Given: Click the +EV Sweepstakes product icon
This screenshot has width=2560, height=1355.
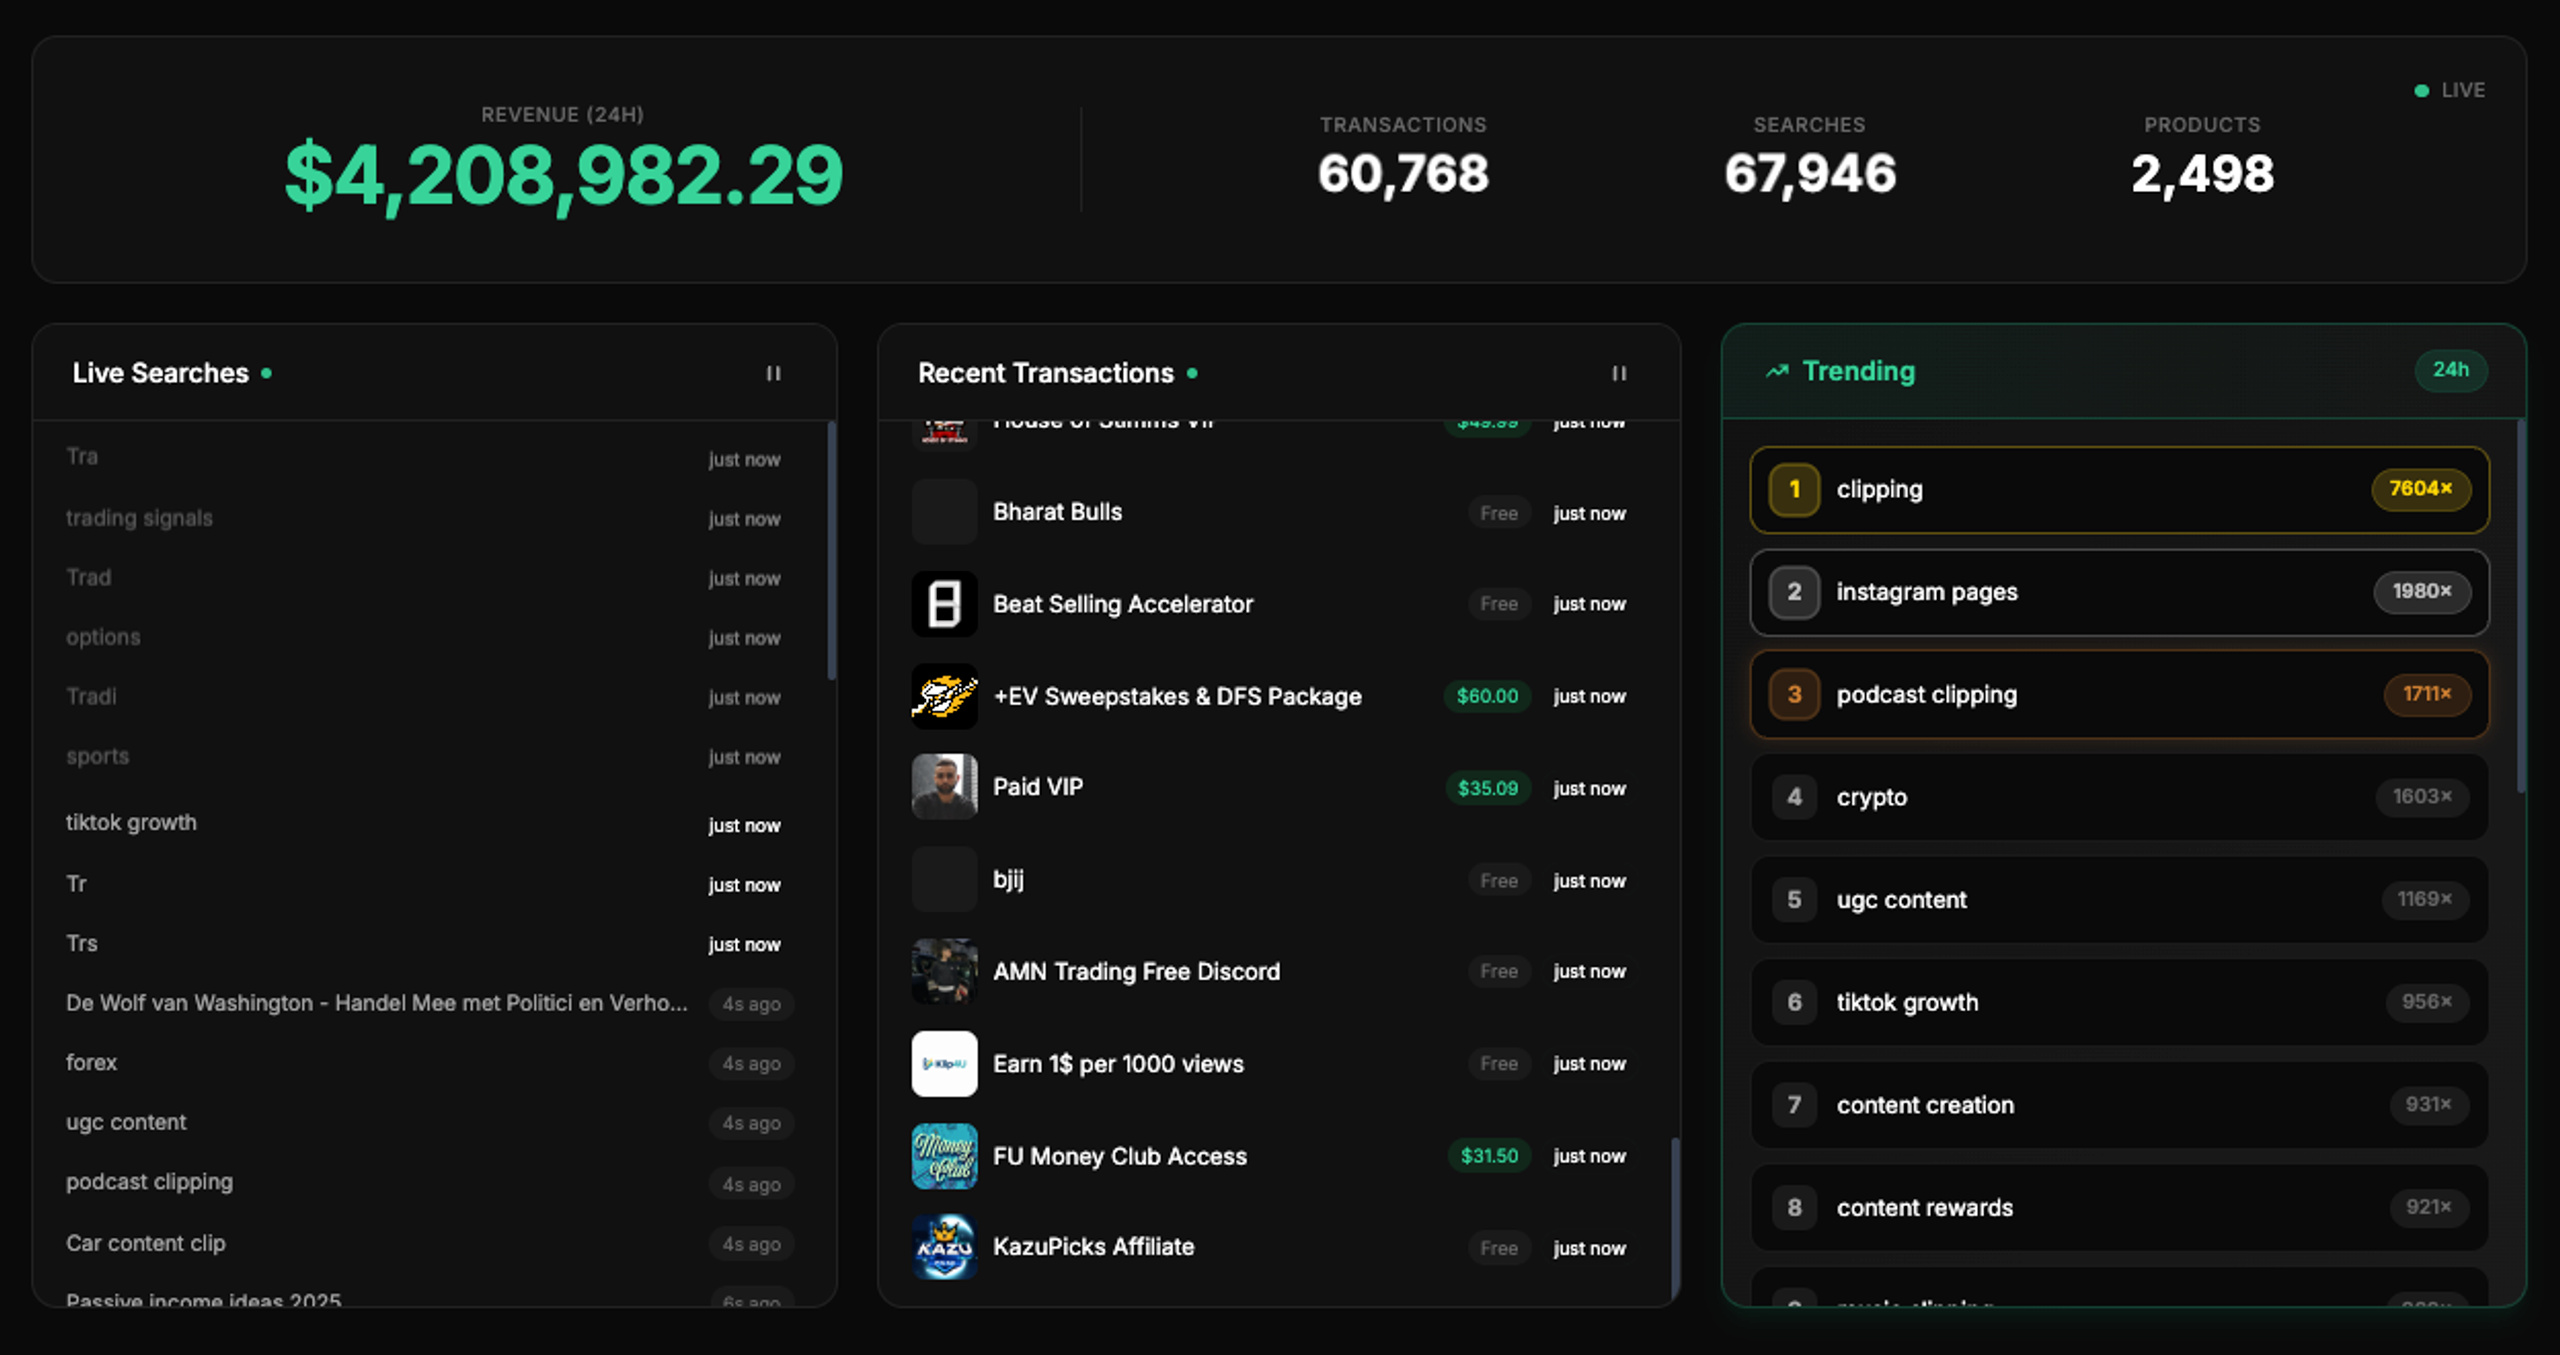Looking at the screenshot, I should [944, 696].
